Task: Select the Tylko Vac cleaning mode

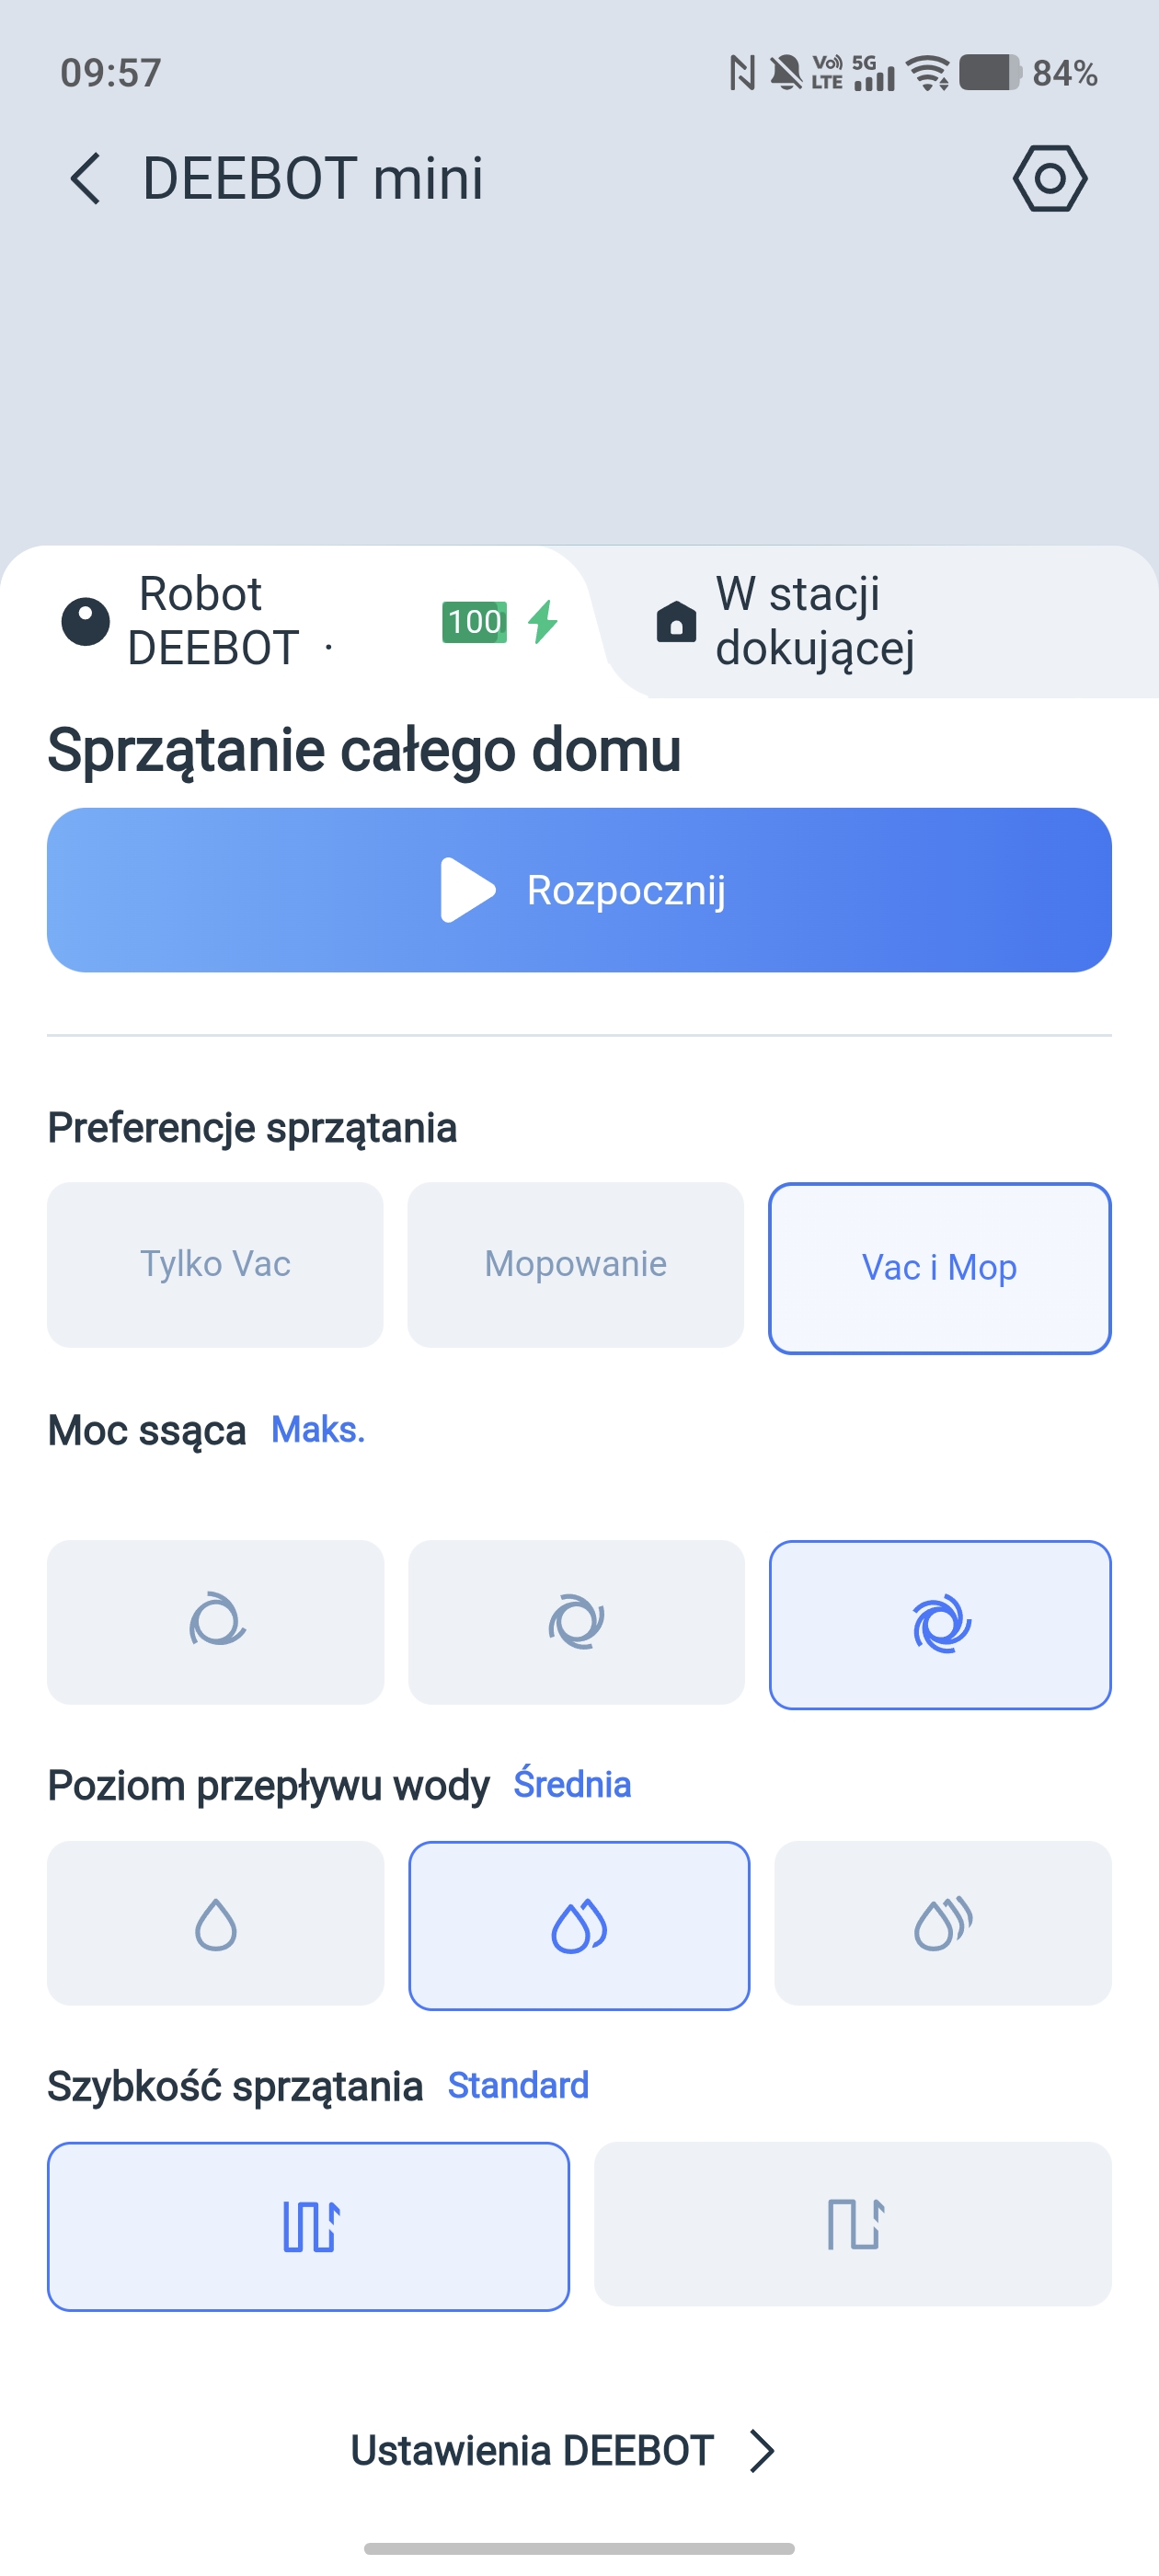Action: (x=216, y=1265)
